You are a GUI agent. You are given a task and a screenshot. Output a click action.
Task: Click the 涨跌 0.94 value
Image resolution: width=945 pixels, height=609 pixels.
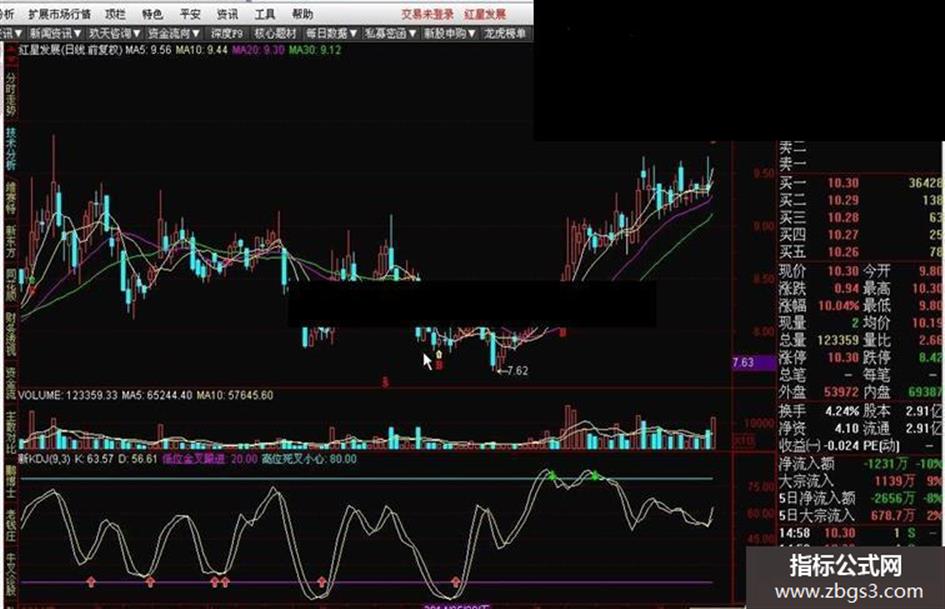point(846,288)
